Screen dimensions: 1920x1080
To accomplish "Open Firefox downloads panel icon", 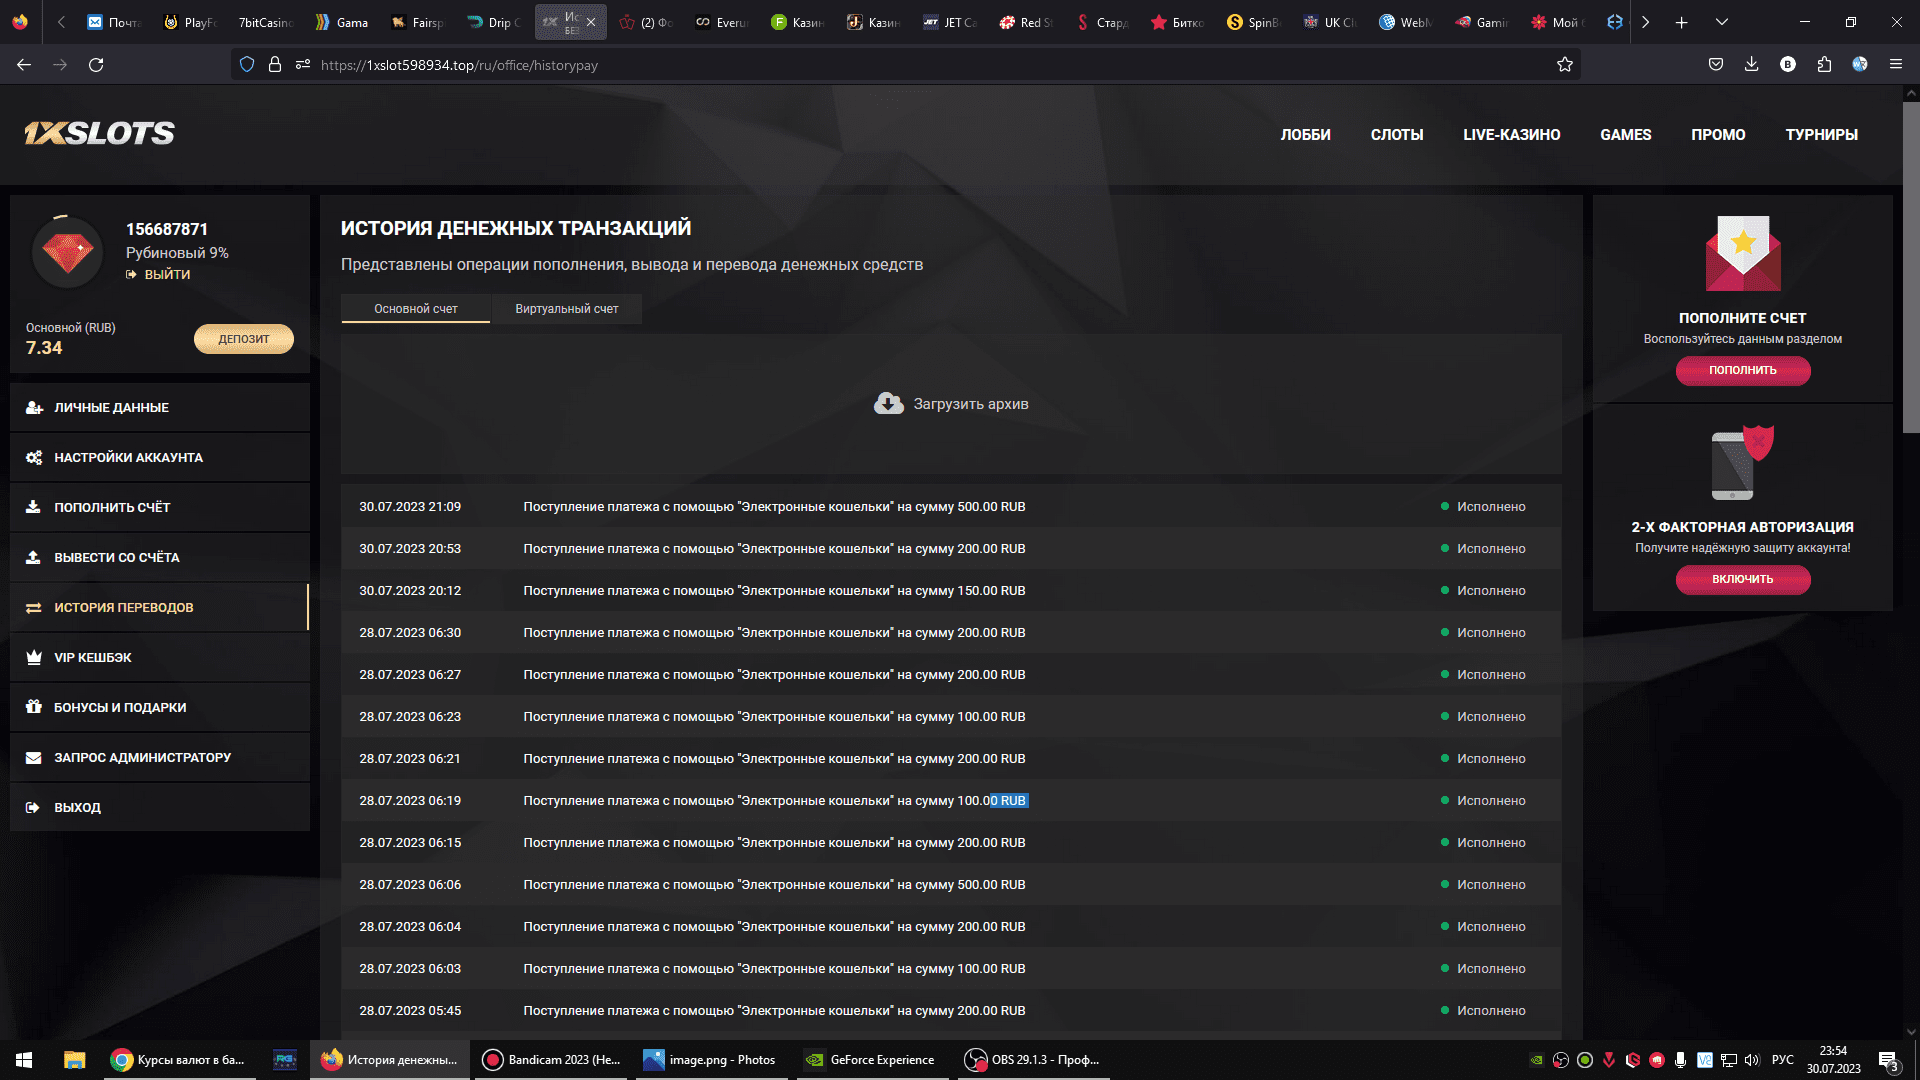I will (x=1751, y=65).
